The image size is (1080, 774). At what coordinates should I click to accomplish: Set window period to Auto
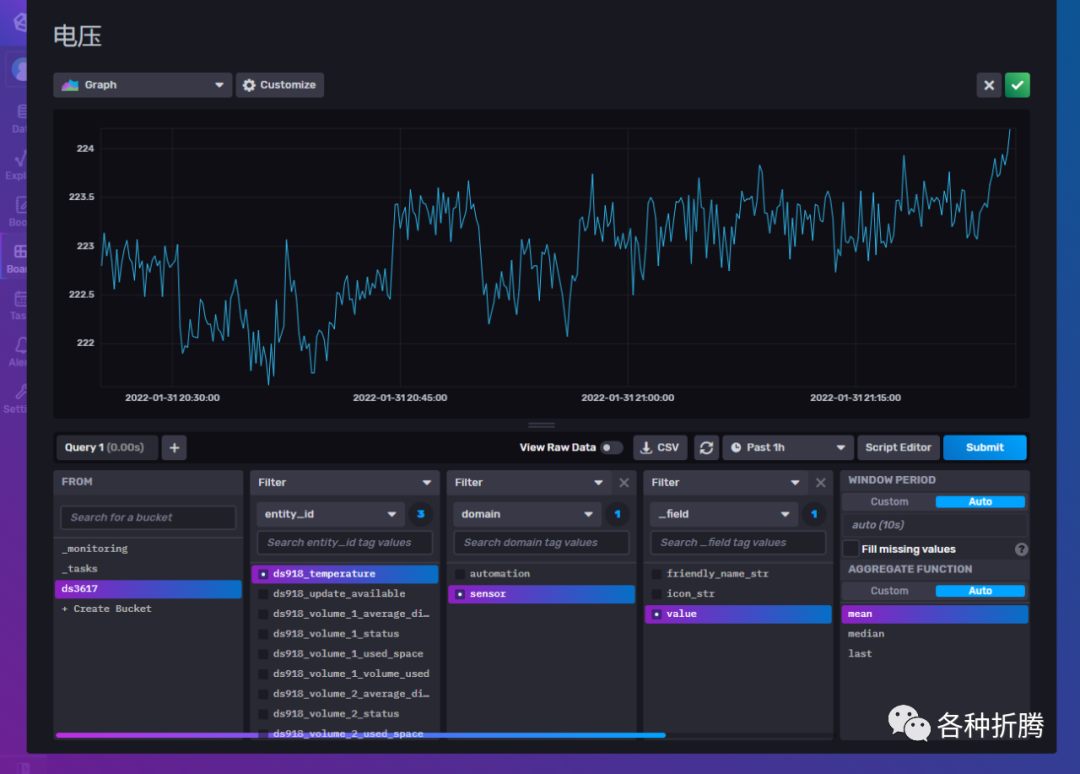(x=980, y=502)
